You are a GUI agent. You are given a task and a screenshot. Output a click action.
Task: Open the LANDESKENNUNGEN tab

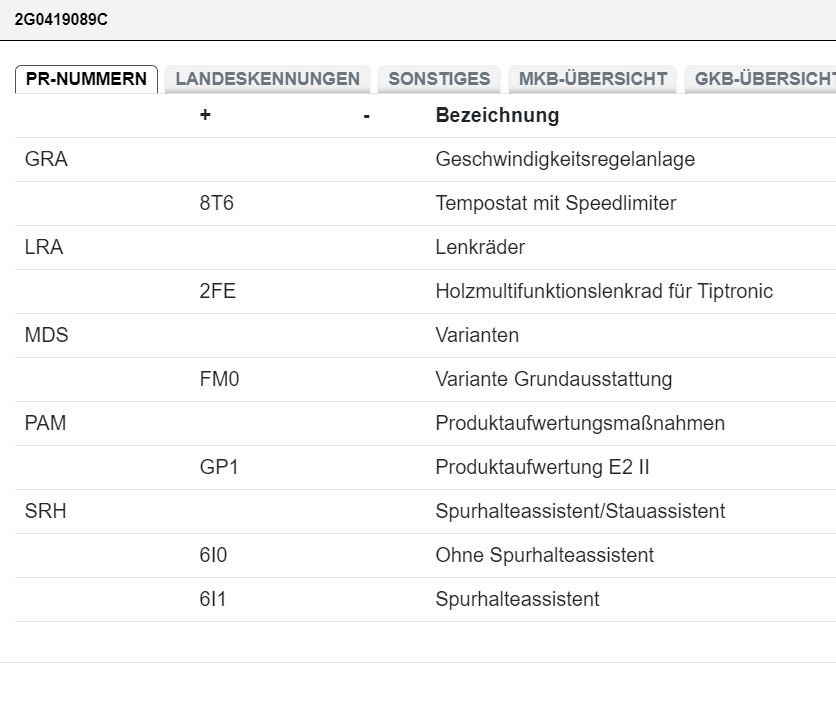(x=267, y=79)
